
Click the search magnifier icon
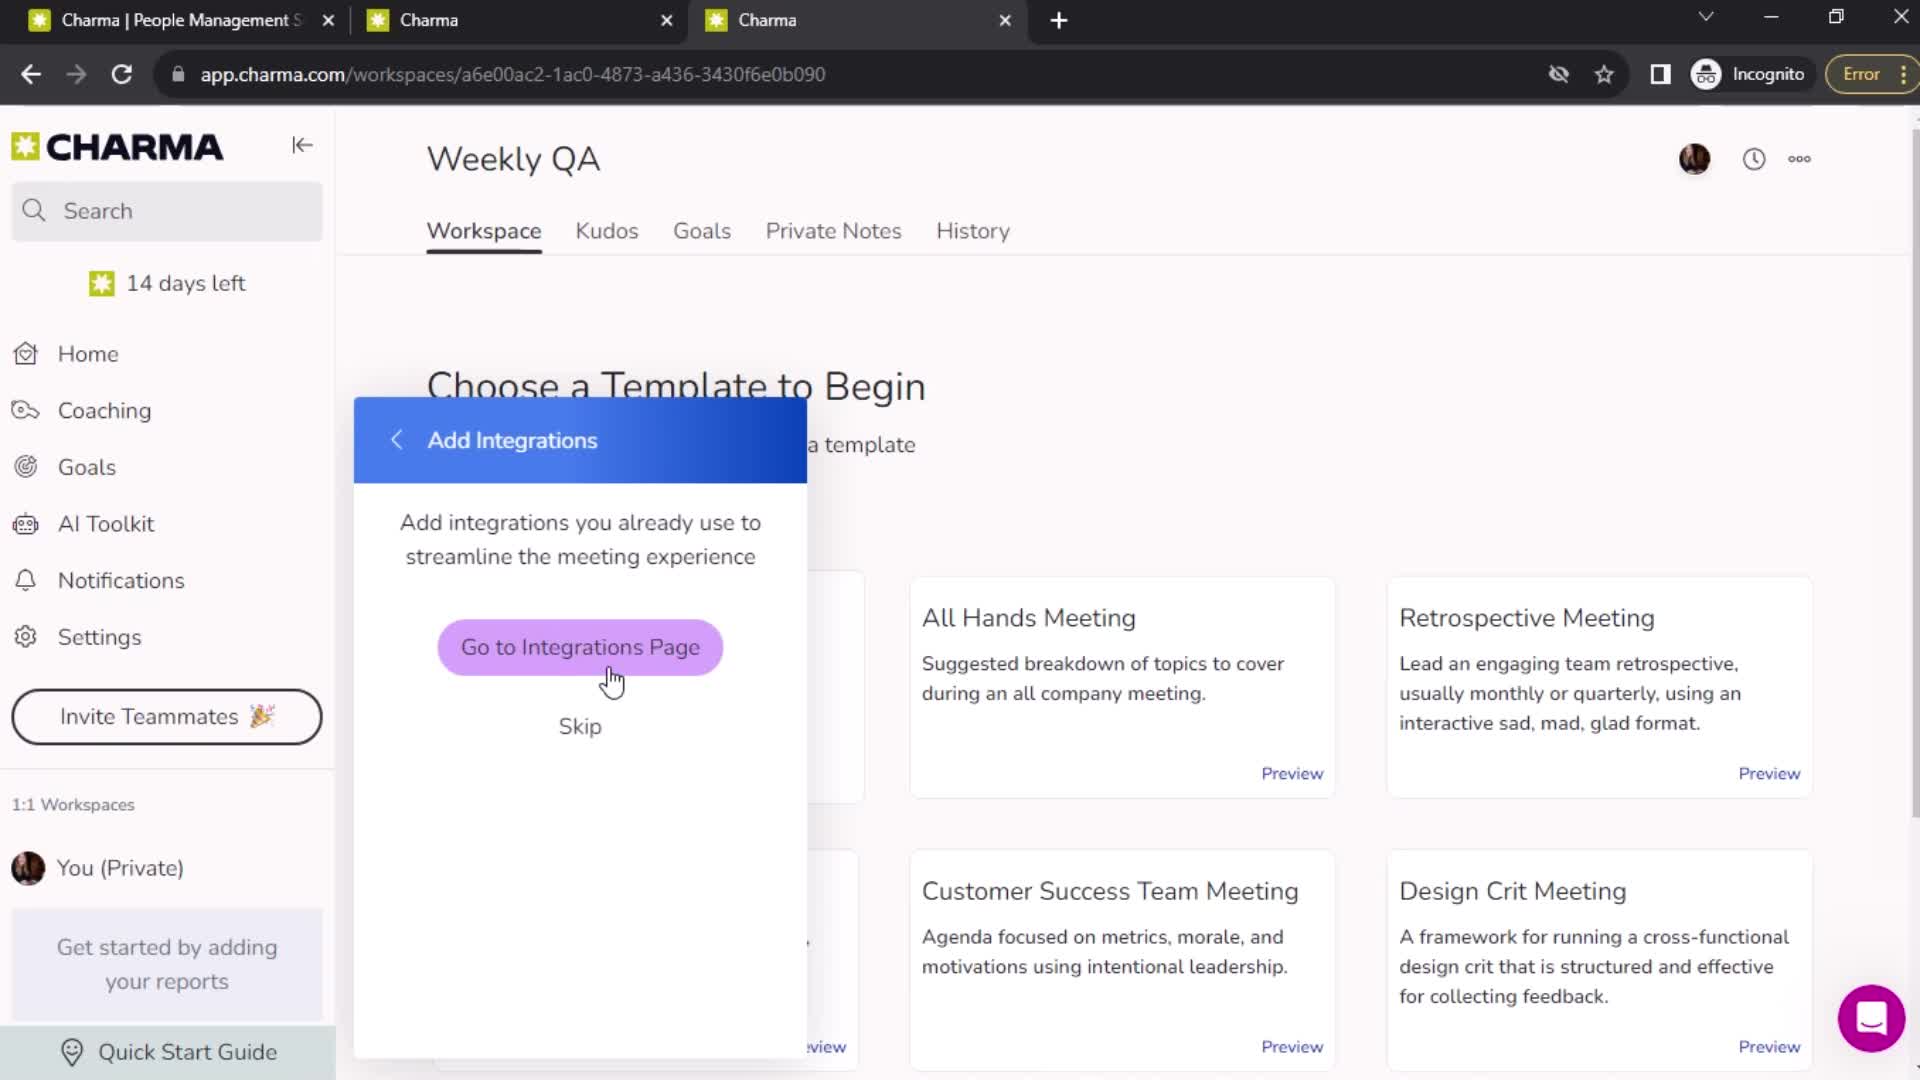[34, 211]
